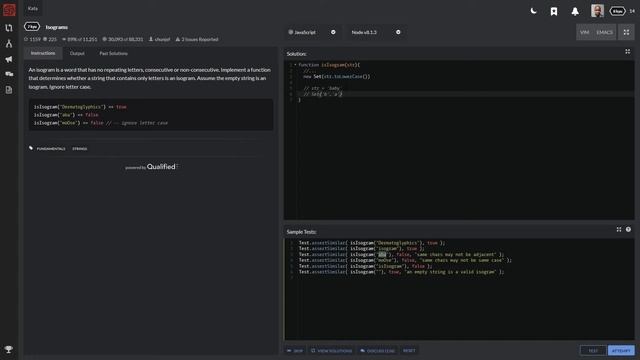Image resolution: width=640 pixels, height=360 pixels.
Task: Toggle fullscreen layout button near EMACS
Action: [626, 32]
